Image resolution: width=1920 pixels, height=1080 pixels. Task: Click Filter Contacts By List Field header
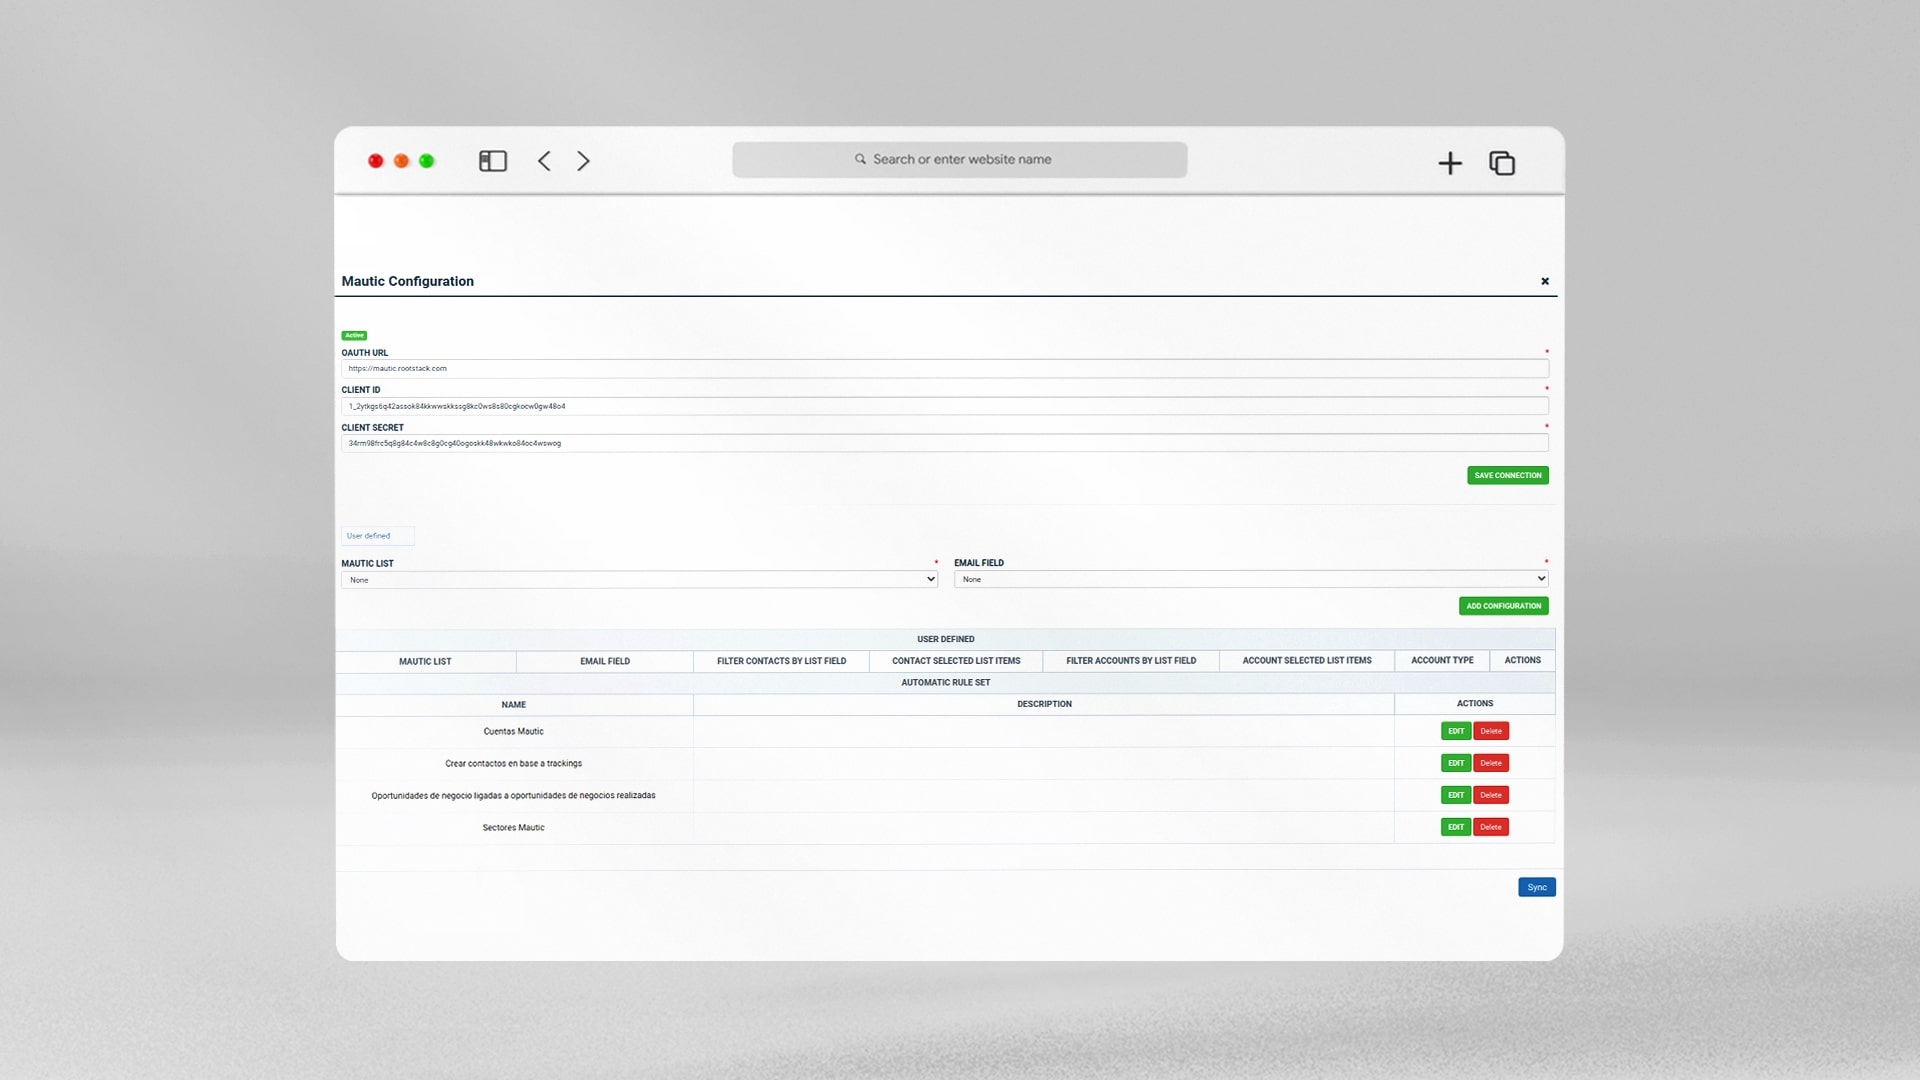click(781, 661)
